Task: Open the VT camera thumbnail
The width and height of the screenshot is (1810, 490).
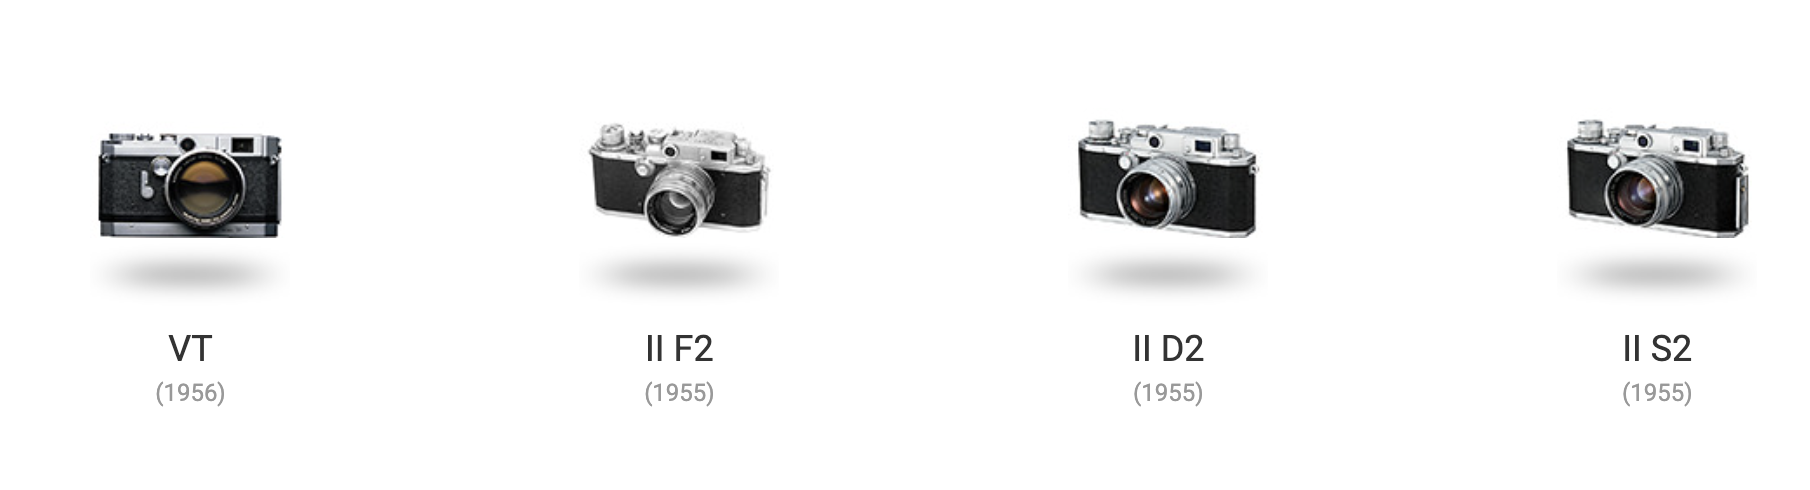Action: pos(190,183)
